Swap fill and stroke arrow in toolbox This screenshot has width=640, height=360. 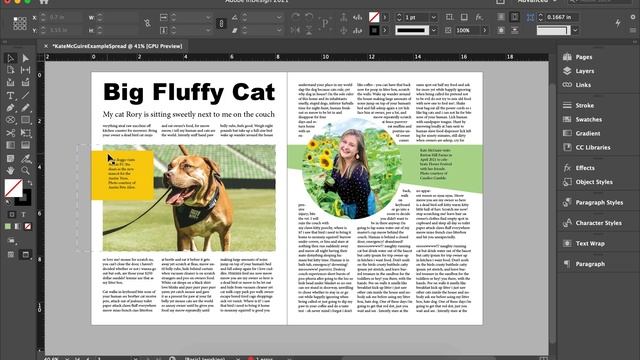tap(29, 183)
